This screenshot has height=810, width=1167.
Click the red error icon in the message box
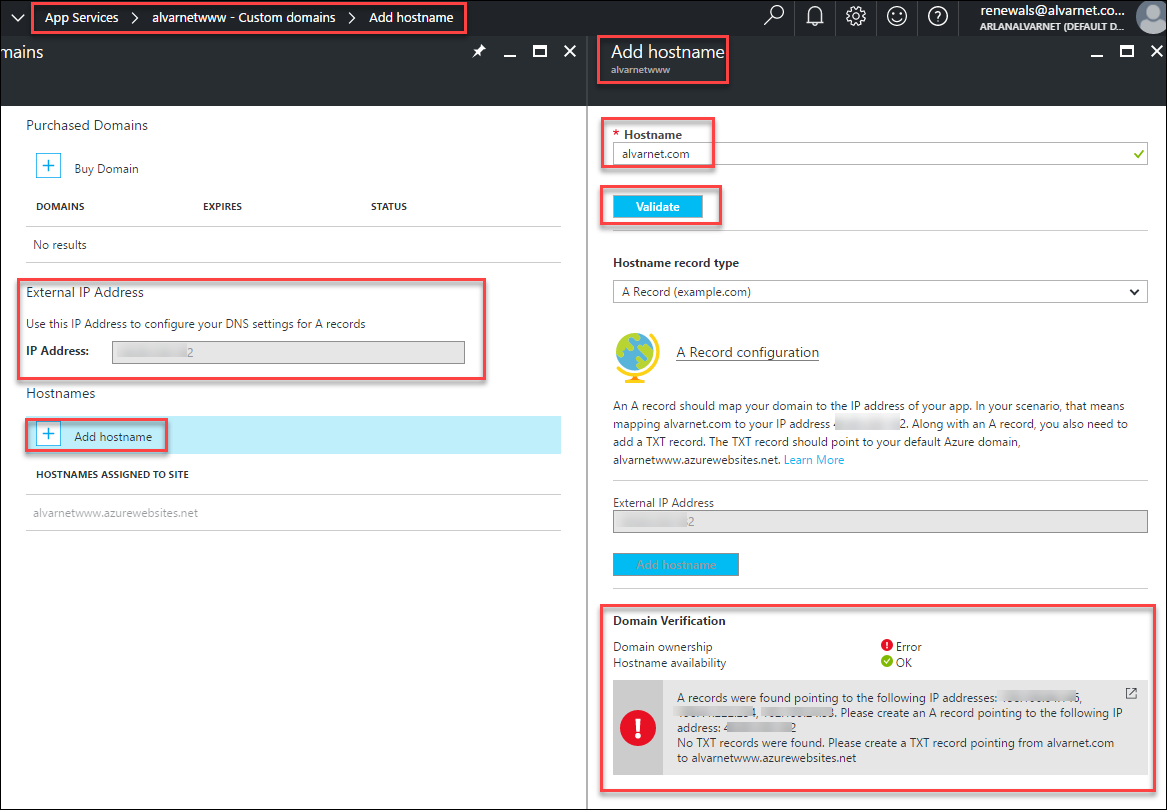(638, 728)
